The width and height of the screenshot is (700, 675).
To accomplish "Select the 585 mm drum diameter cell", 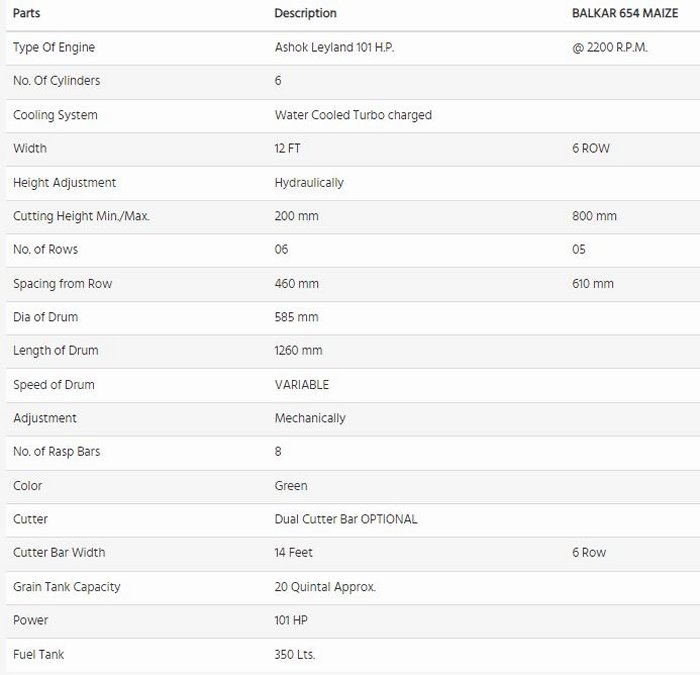I will click(x=296, y=317).
